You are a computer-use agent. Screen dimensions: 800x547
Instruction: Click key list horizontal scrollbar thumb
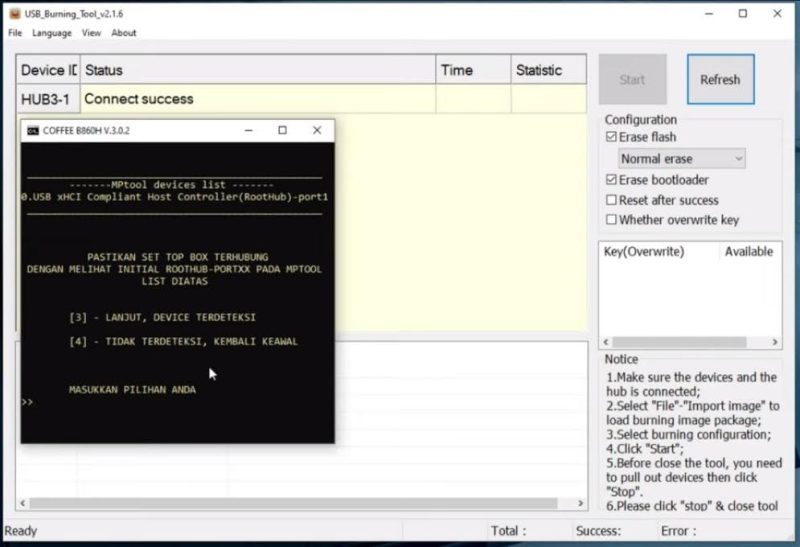[x=679, y=342]
